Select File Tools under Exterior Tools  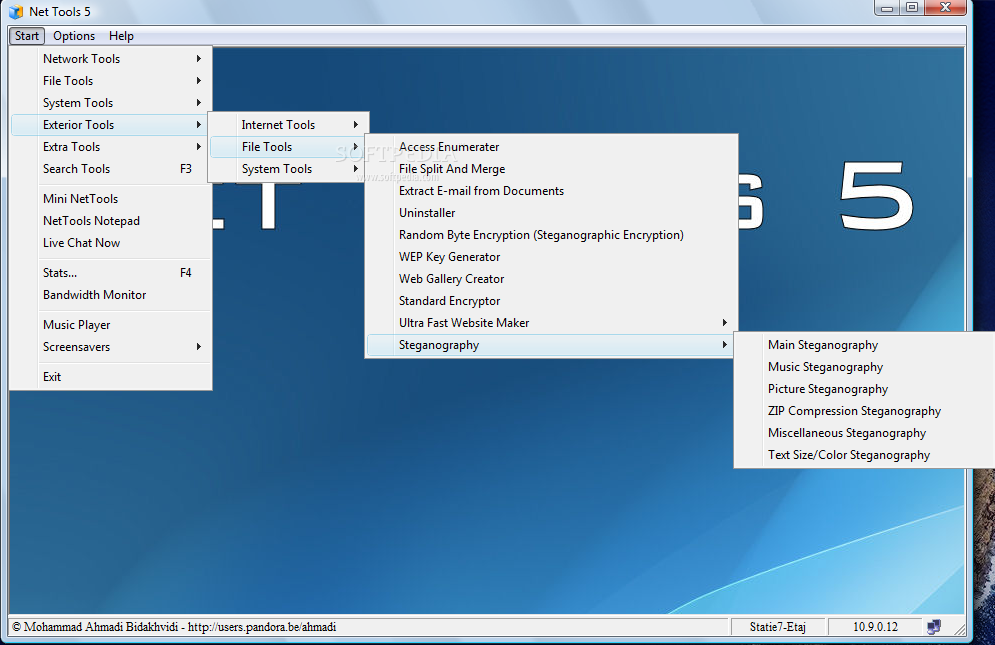coord(289,147)
